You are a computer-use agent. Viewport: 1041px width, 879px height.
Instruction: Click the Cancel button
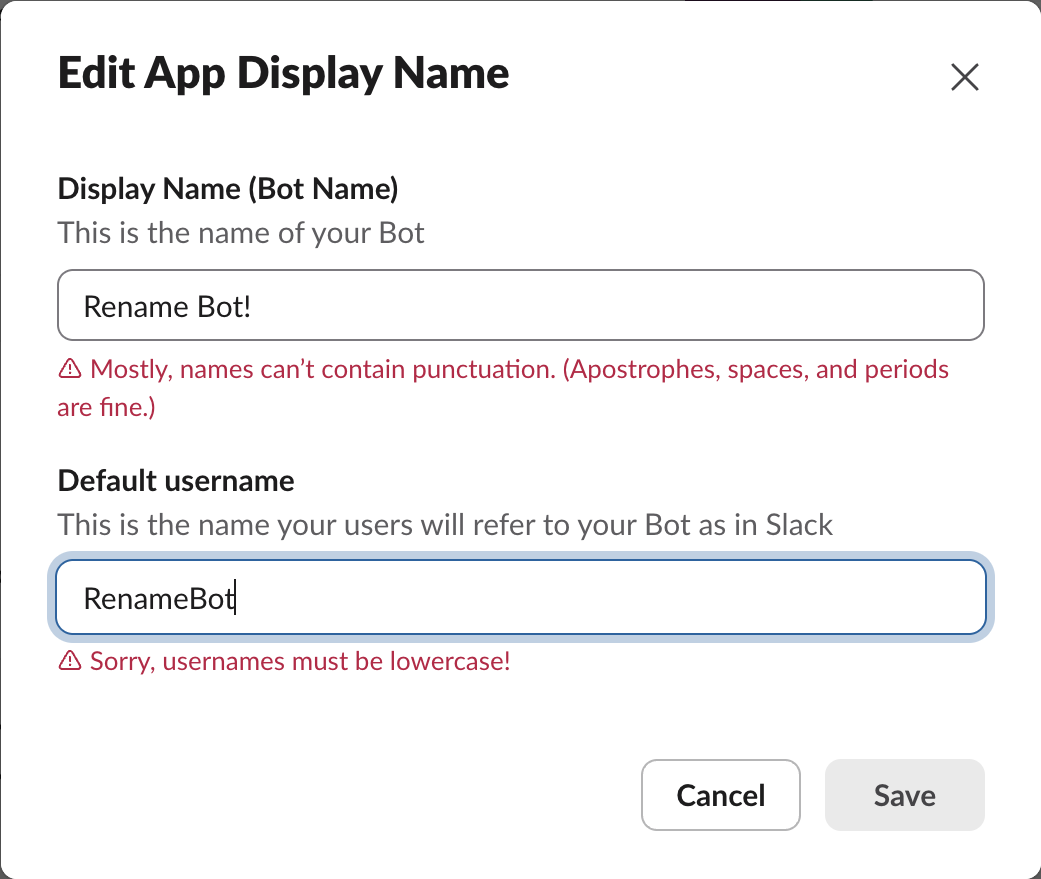coord(720,795)
